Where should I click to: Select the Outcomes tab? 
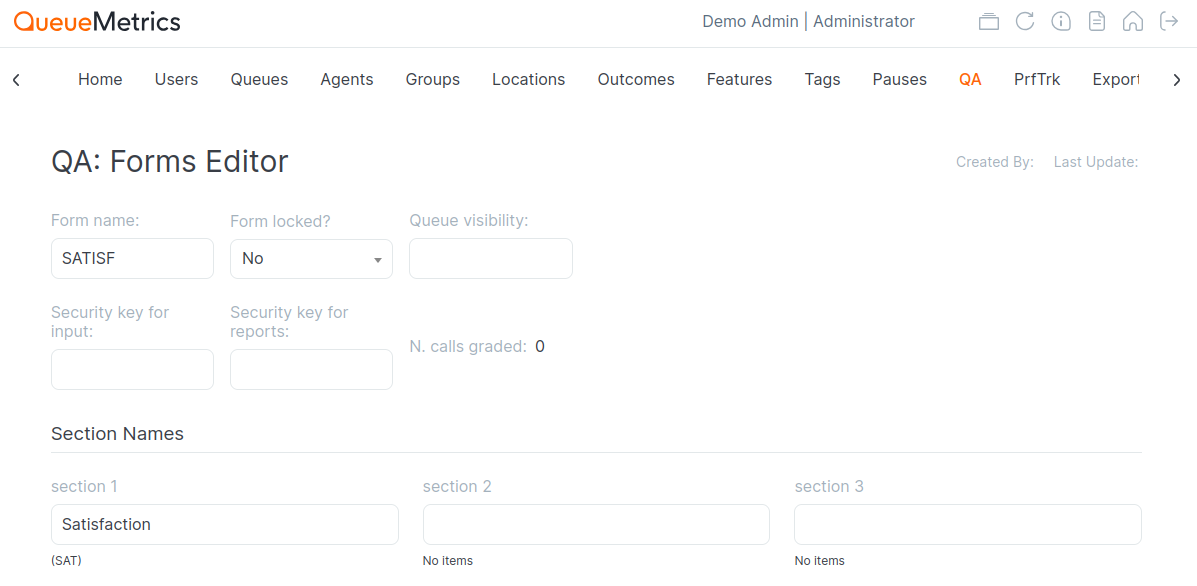636,80
